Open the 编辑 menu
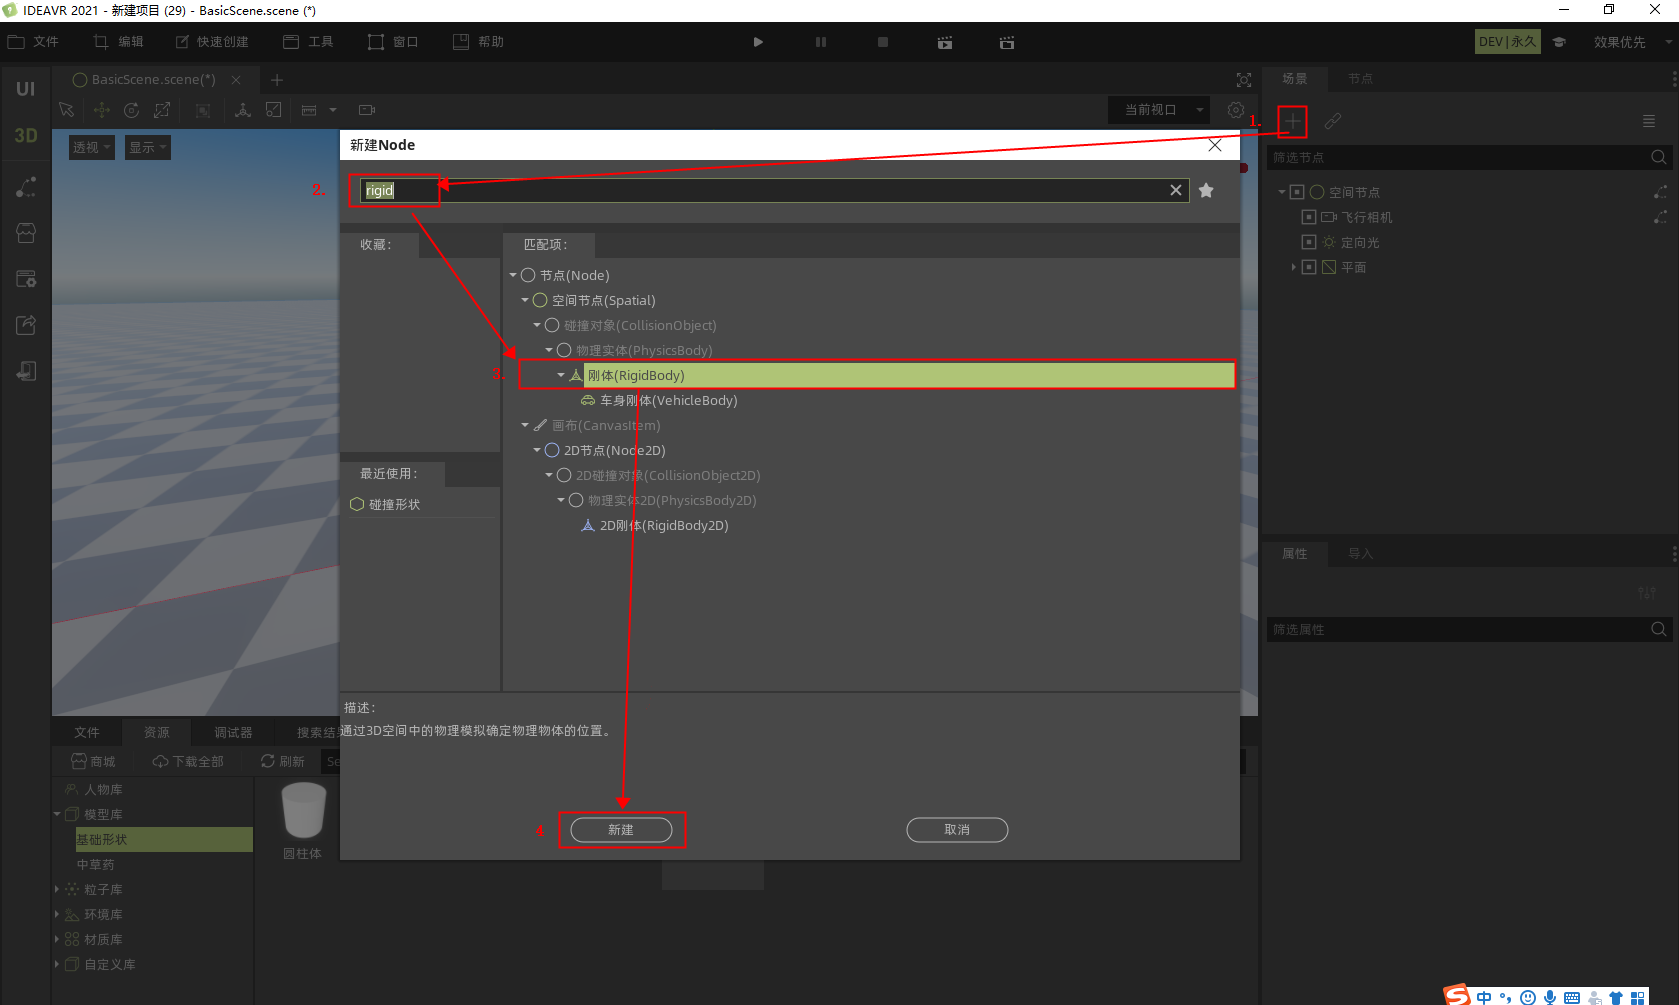Viewport: 1679px width, 1005px height. 119,42
